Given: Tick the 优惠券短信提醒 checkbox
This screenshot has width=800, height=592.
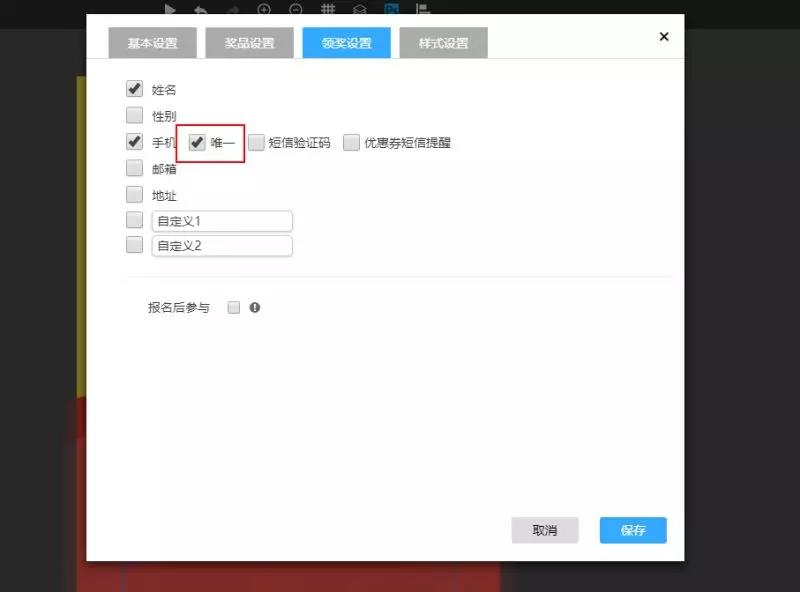Looking at the screenshot, I should click(351, 142).
